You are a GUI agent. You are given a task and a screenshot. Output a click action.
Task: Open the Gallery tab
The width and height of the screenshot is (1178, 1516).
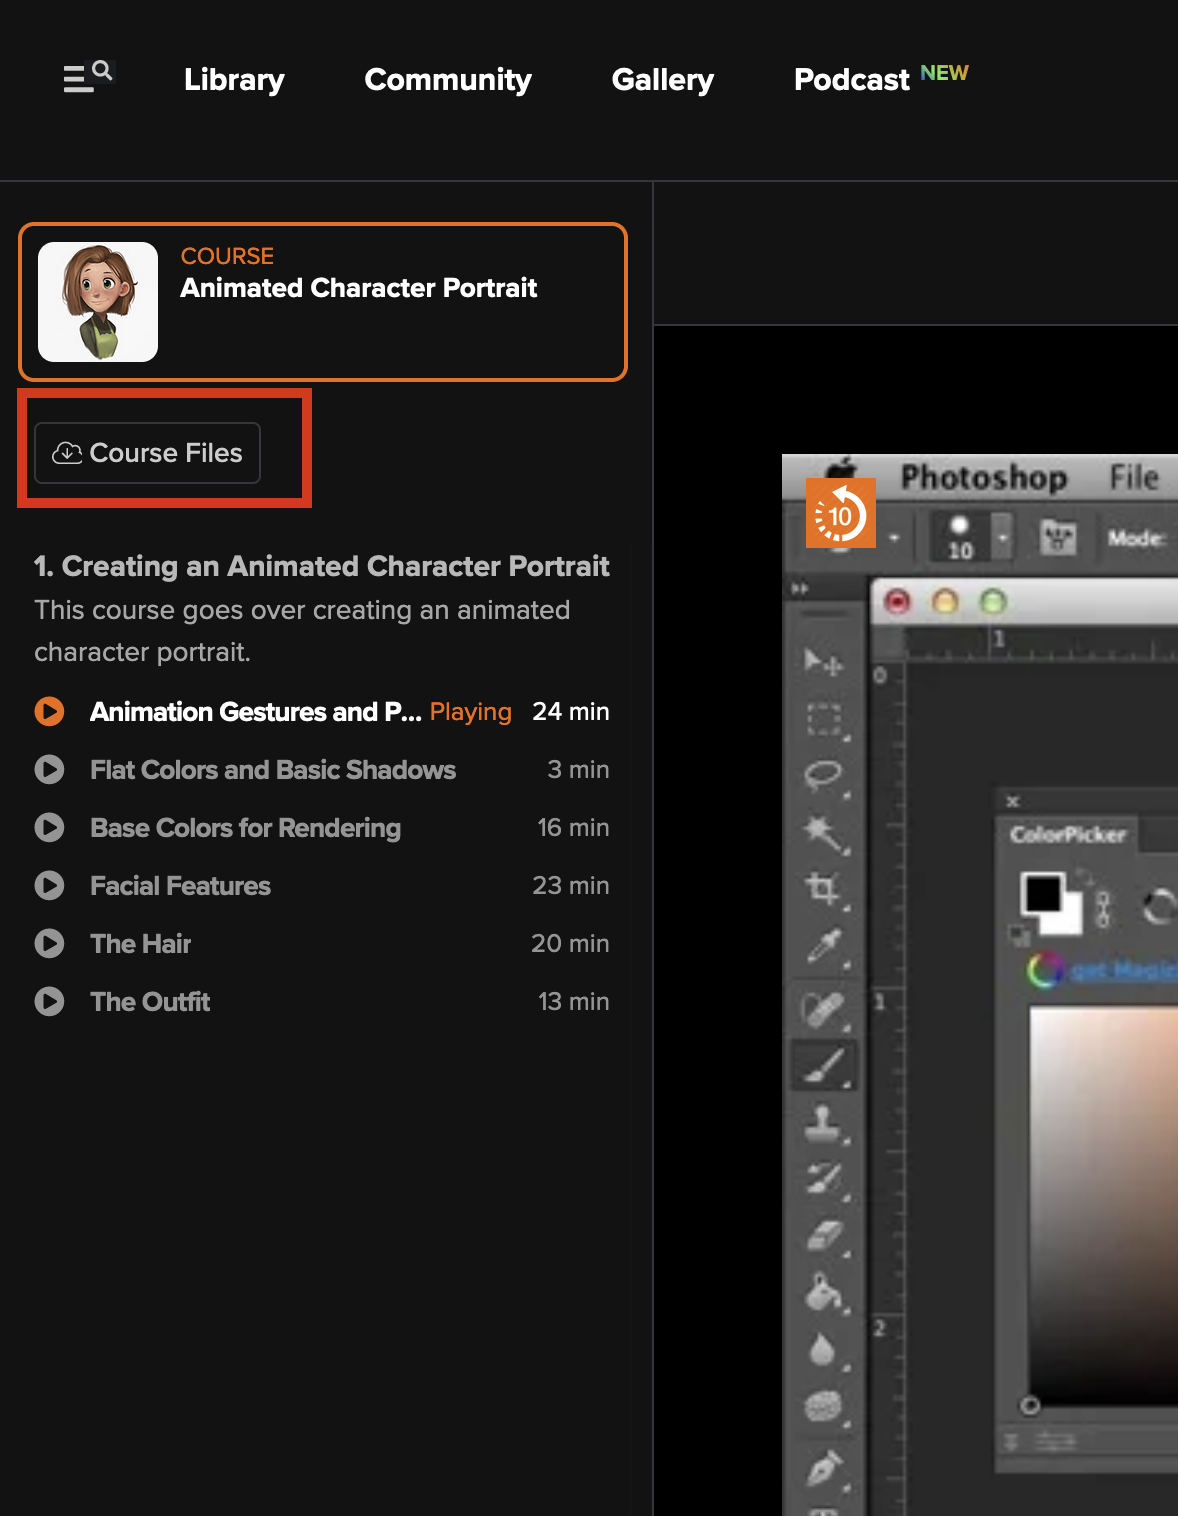662,80
